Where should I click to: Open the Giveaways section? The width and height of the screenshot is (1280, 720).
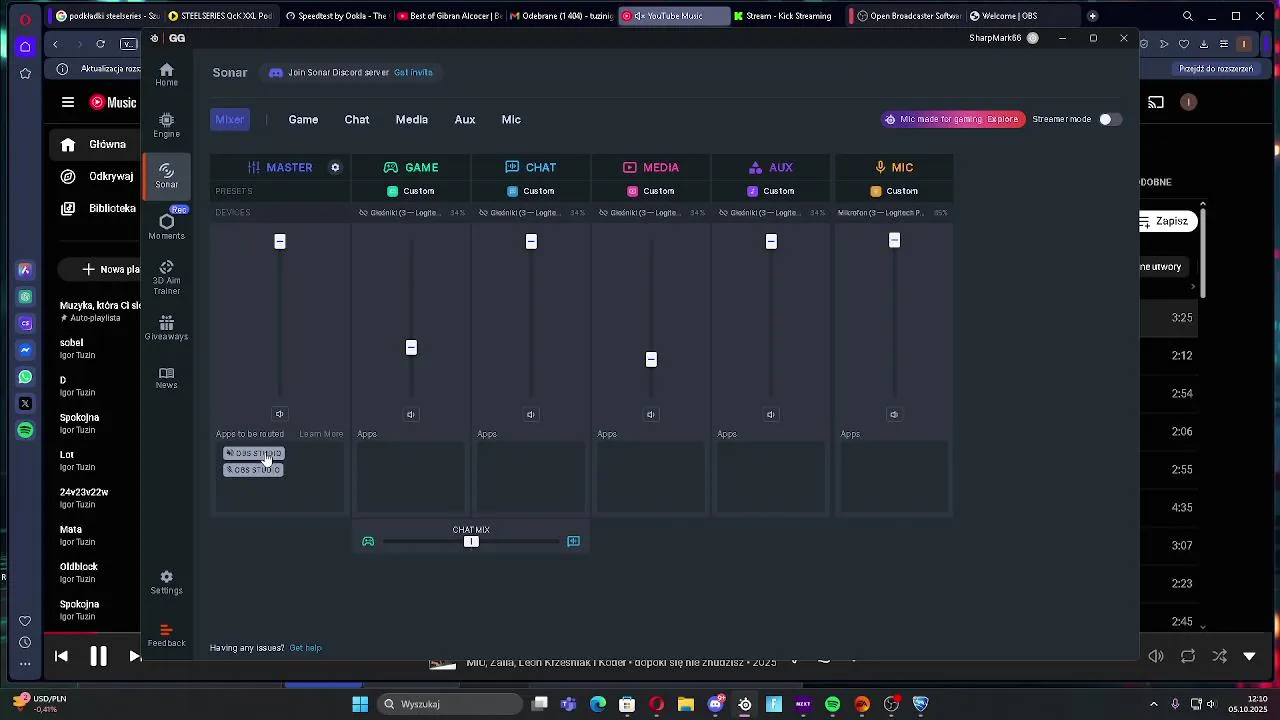[166, 328]
